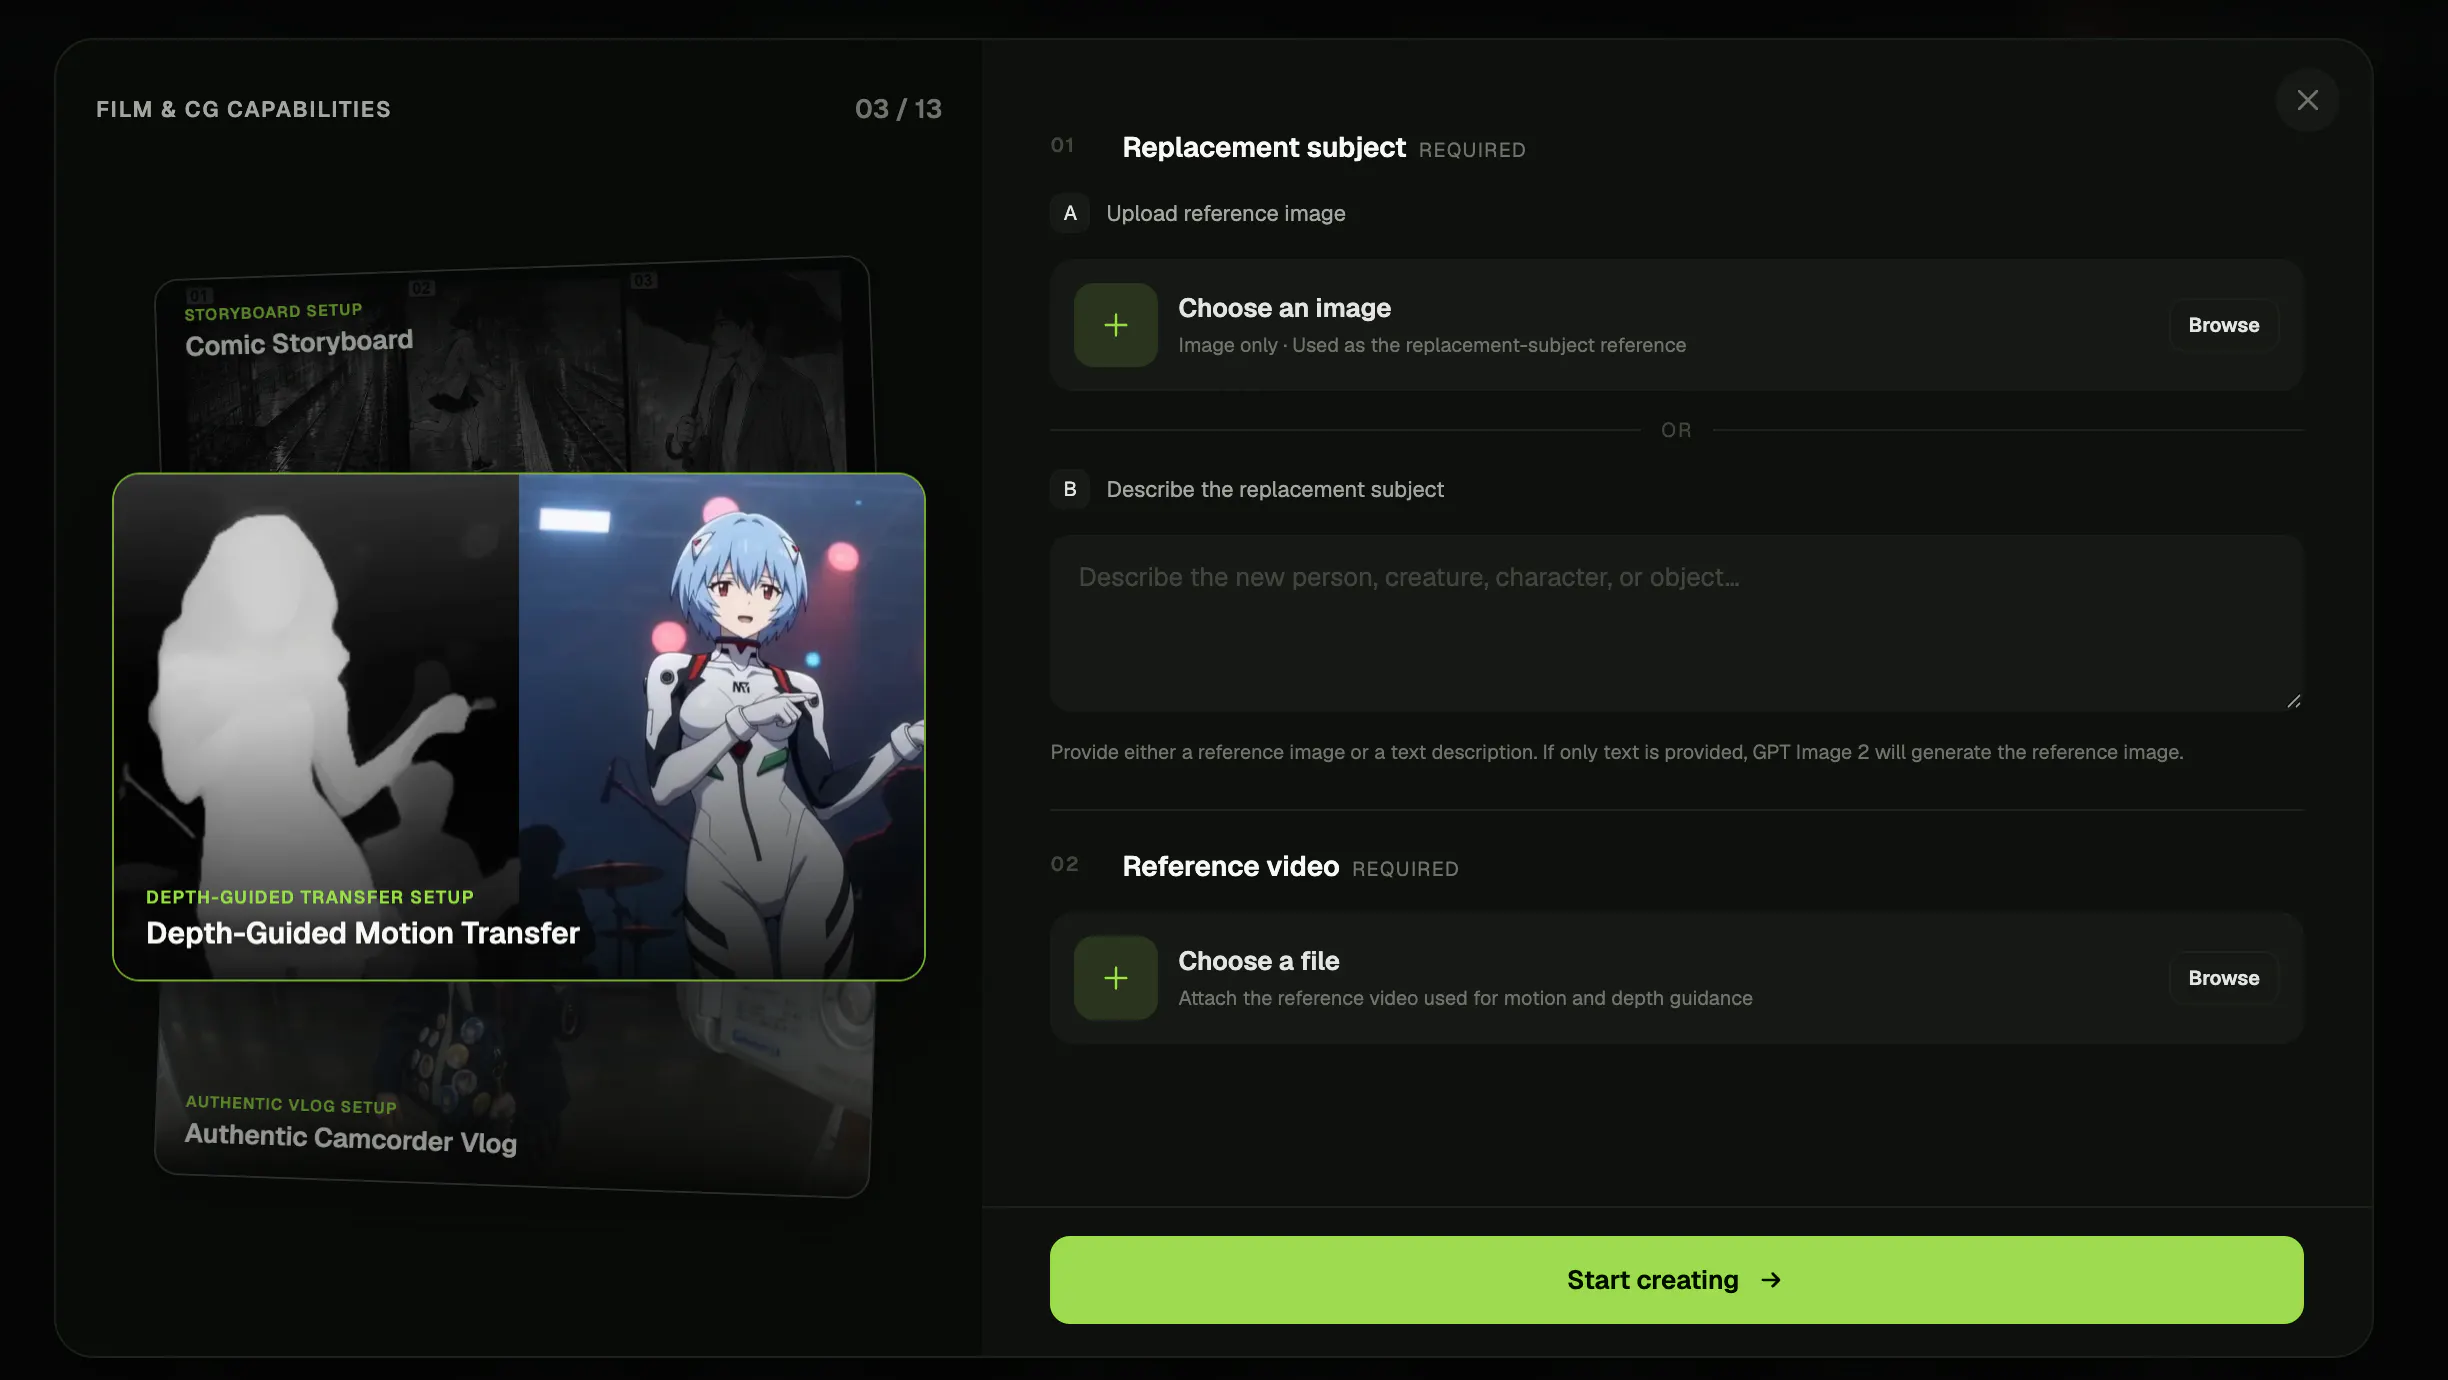The image size is (2448, 1380).
Task: Click the plus icon beside Choose a file
Action: click(x=1116, y=978)
